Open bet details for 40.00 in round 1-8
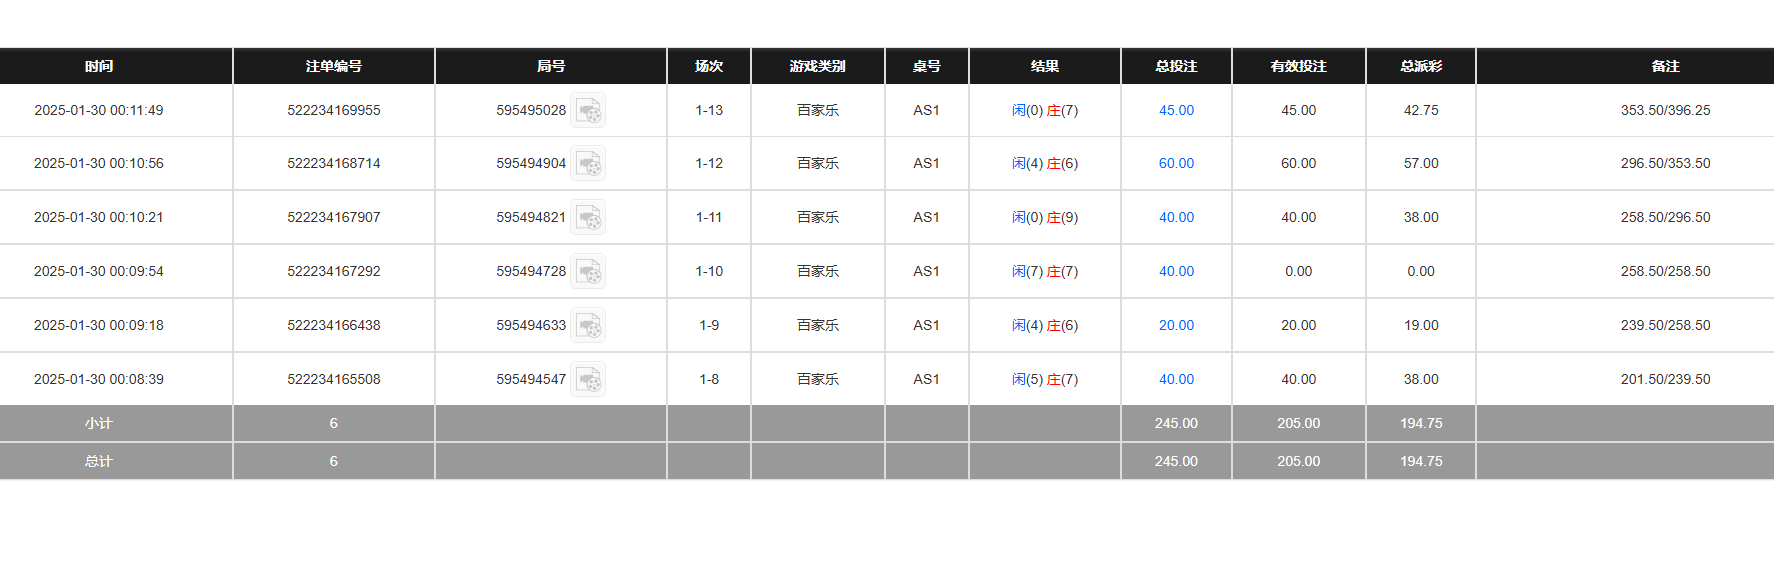1774x586 pixels. tap(1176, 379)
